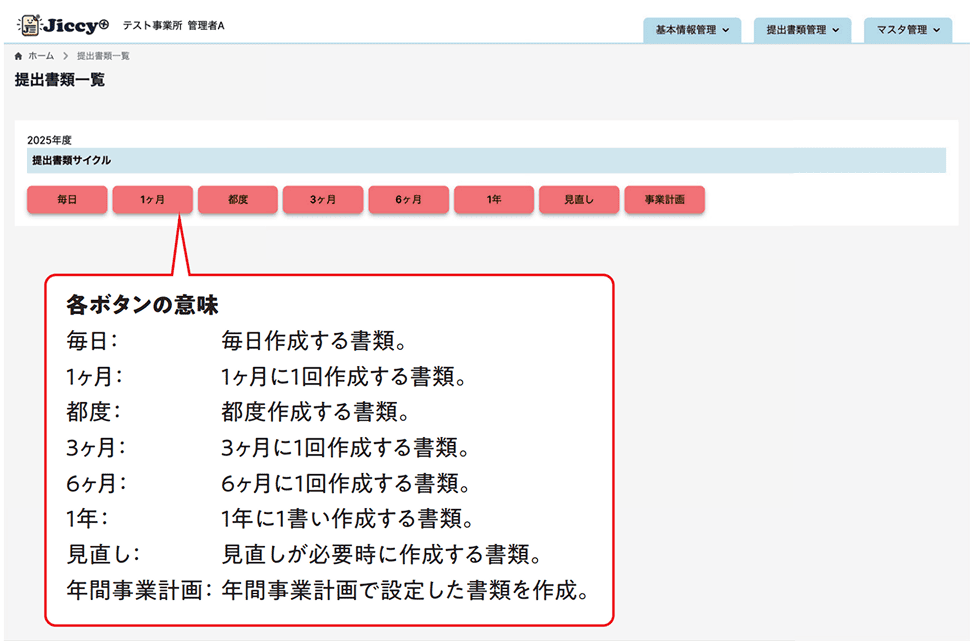This screenshot has width=971, height=642.
Task: Click the 1年 yearly documents button
Action: pos(493,199)
